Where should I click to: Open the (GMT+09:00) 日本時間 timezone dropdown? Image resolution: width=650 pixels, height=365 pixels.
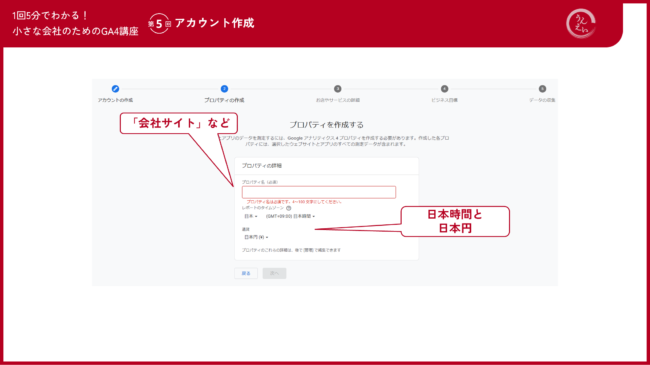click(x=290, y=217)
